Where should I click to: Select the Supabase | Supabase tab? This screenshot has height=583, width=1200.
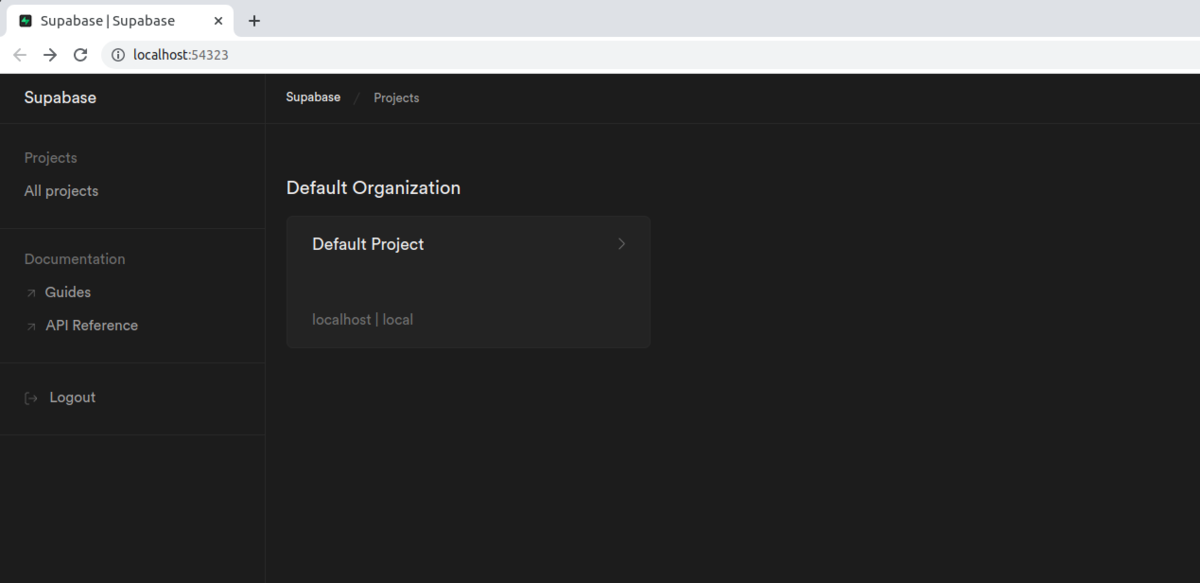(121, 20)
